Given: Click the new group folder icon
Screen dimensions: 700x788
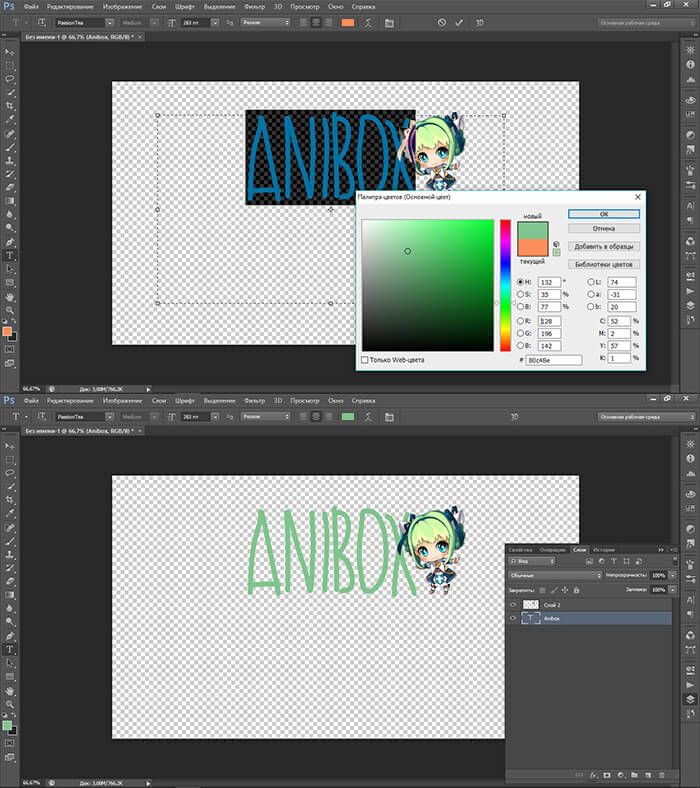Looking at the screenshot, I should (634, 774).
